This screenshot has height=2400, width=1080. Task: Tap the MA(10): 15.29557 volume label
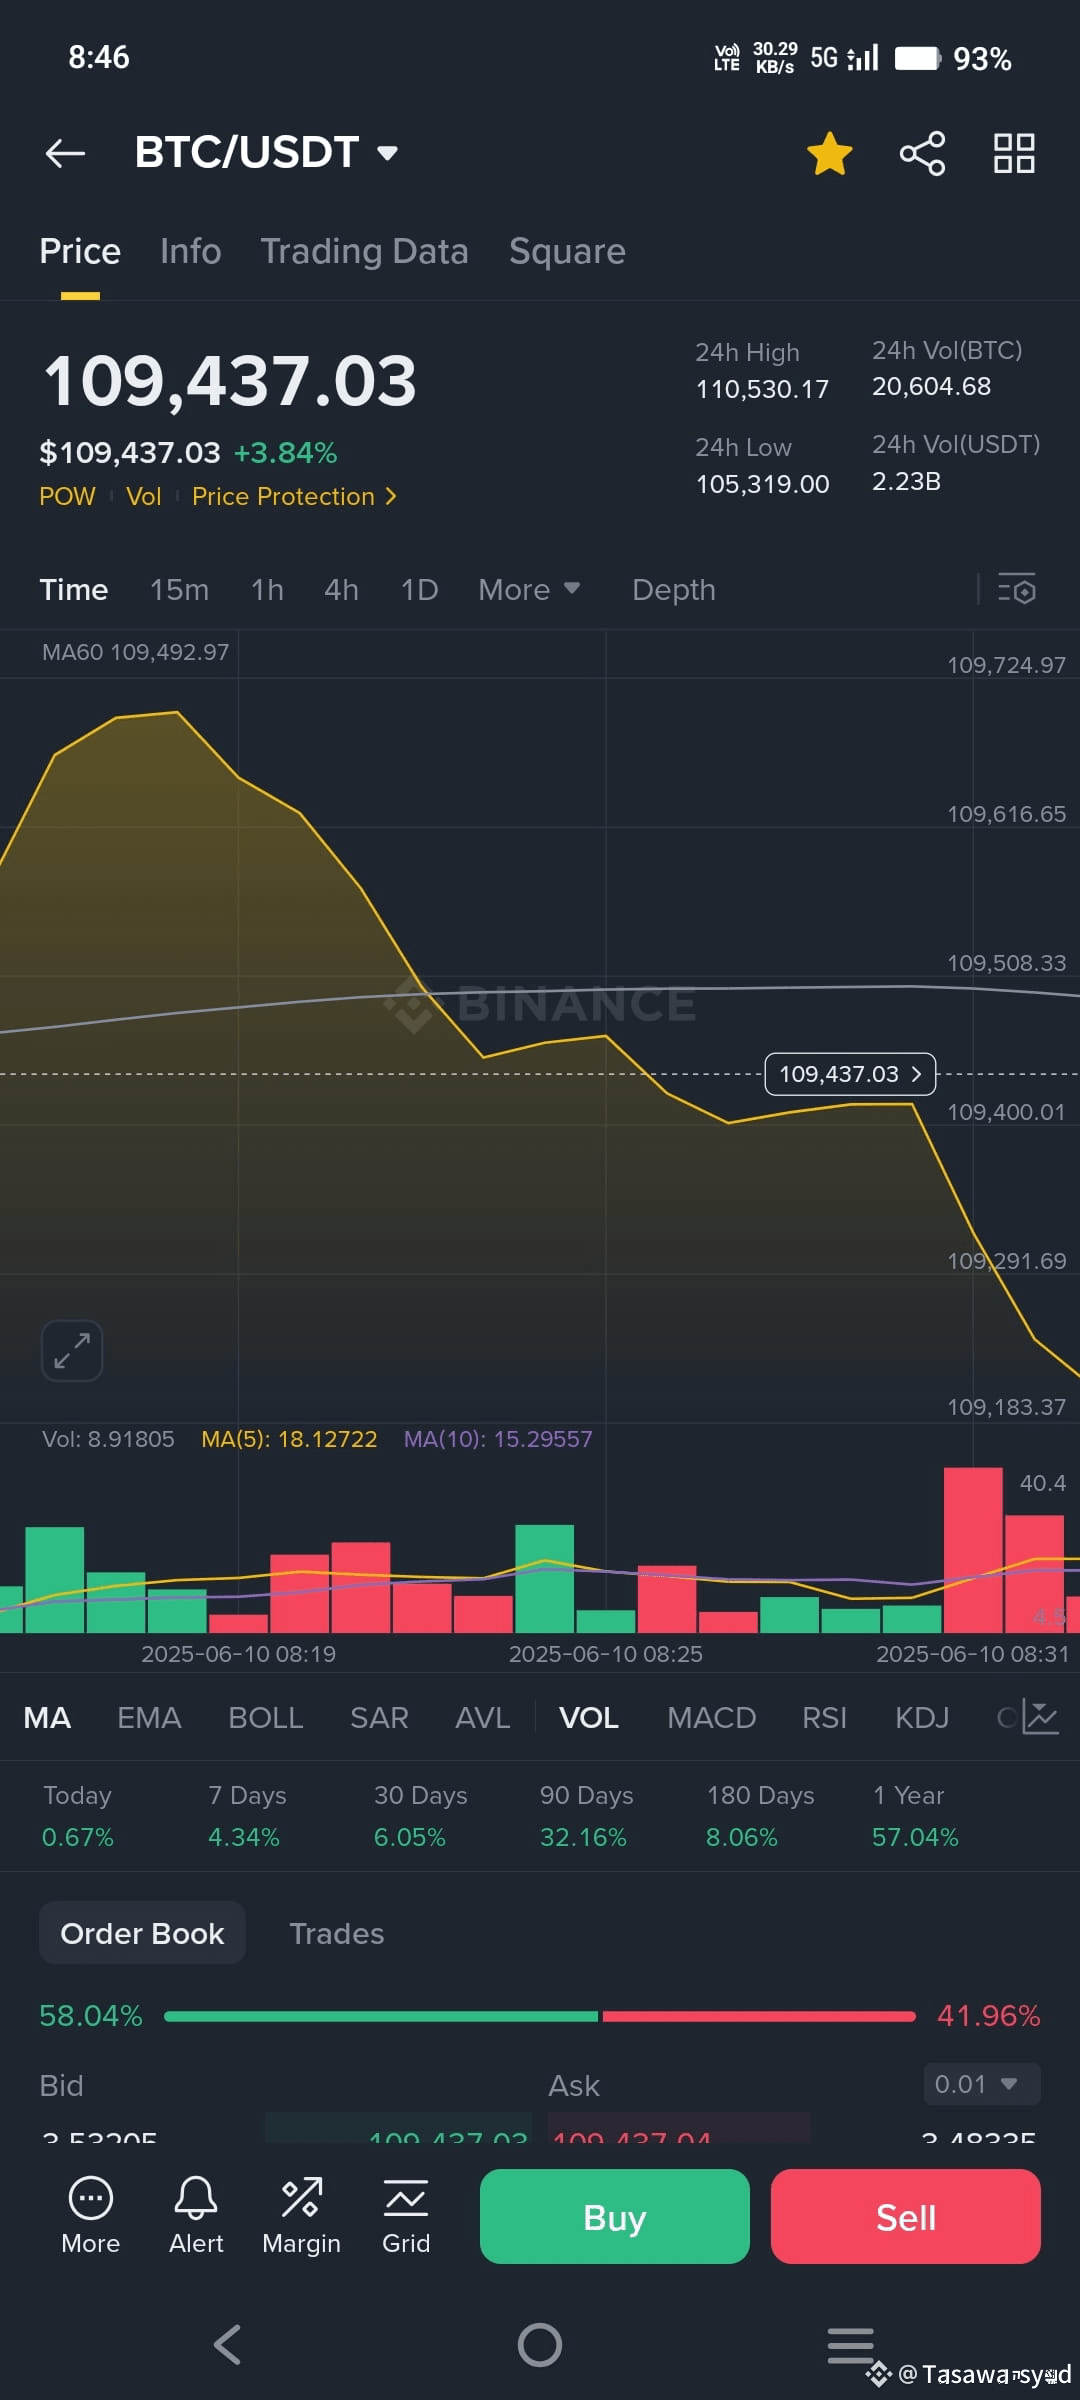point(498,1439)
